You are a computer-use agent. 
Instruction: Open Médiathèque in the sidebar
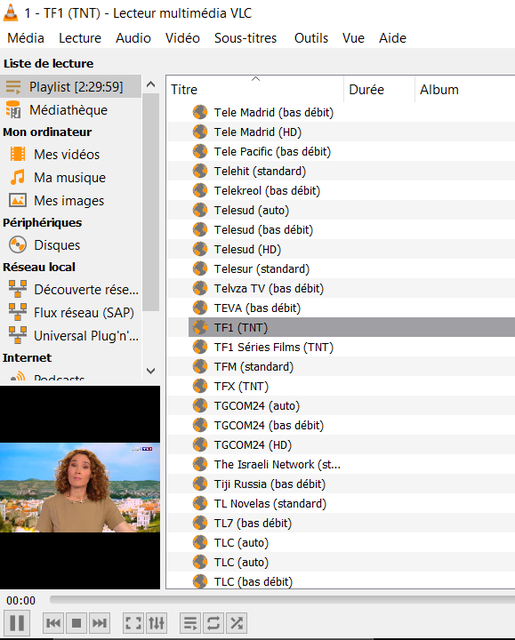[71, 110]
